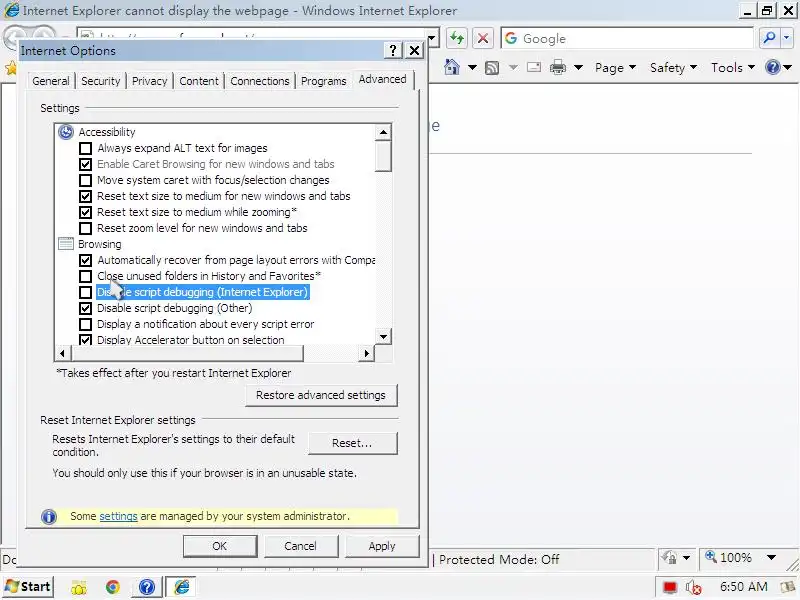Click Restore advanced settings button
800x600 pixels.
[x=321, y=395]
